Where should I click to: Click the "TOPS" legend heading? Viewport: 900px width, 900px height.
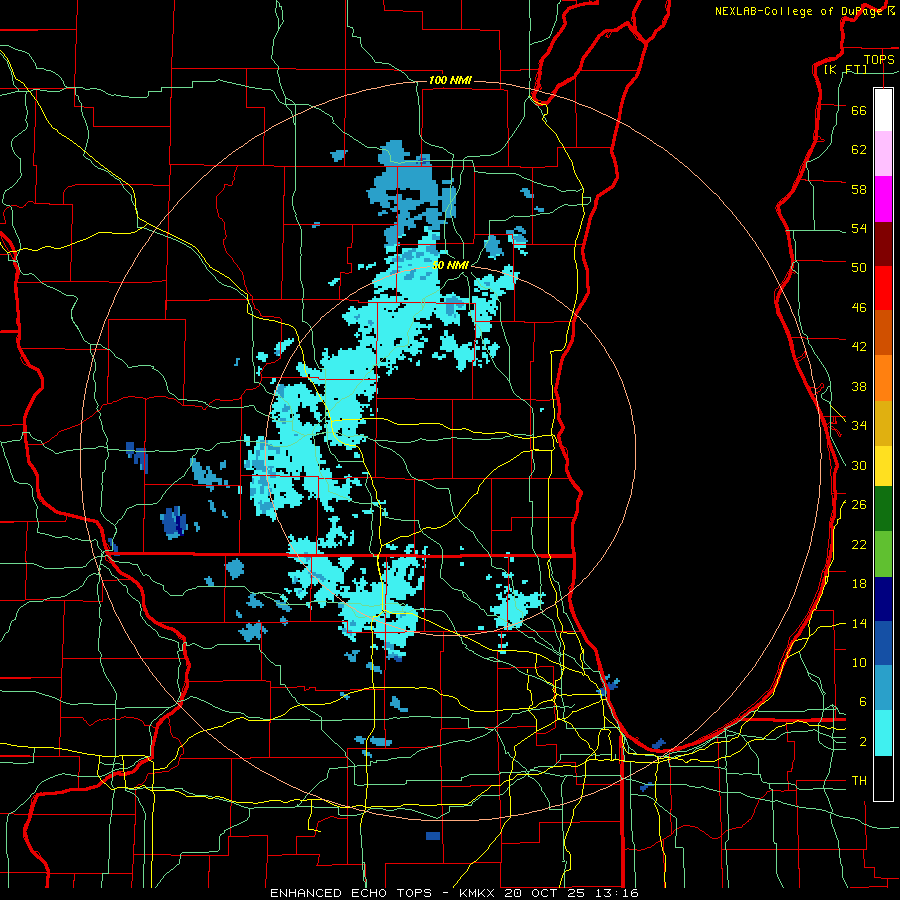879,59
